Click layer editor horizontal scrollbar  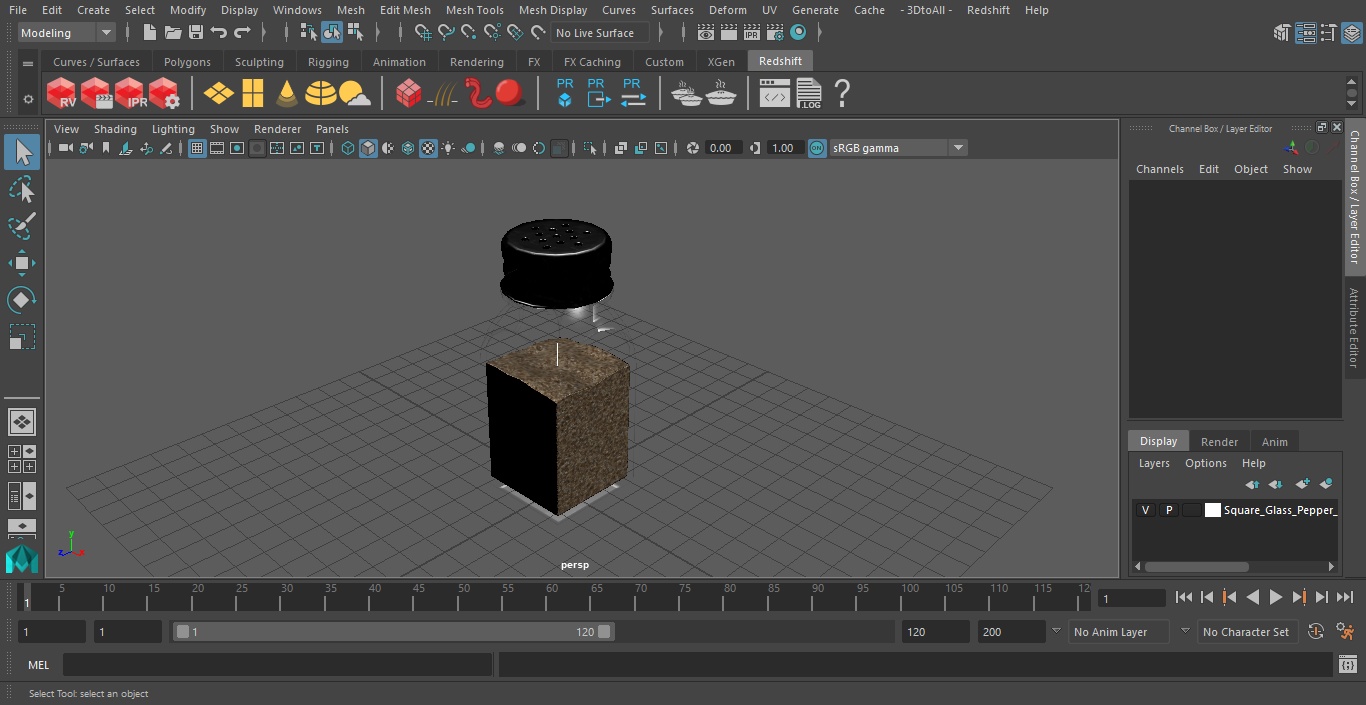[1196, 566]
